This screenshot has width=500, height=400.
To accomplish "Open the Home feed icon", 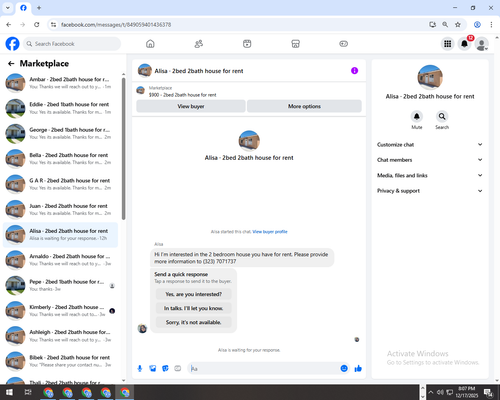I will coord(150,44).
